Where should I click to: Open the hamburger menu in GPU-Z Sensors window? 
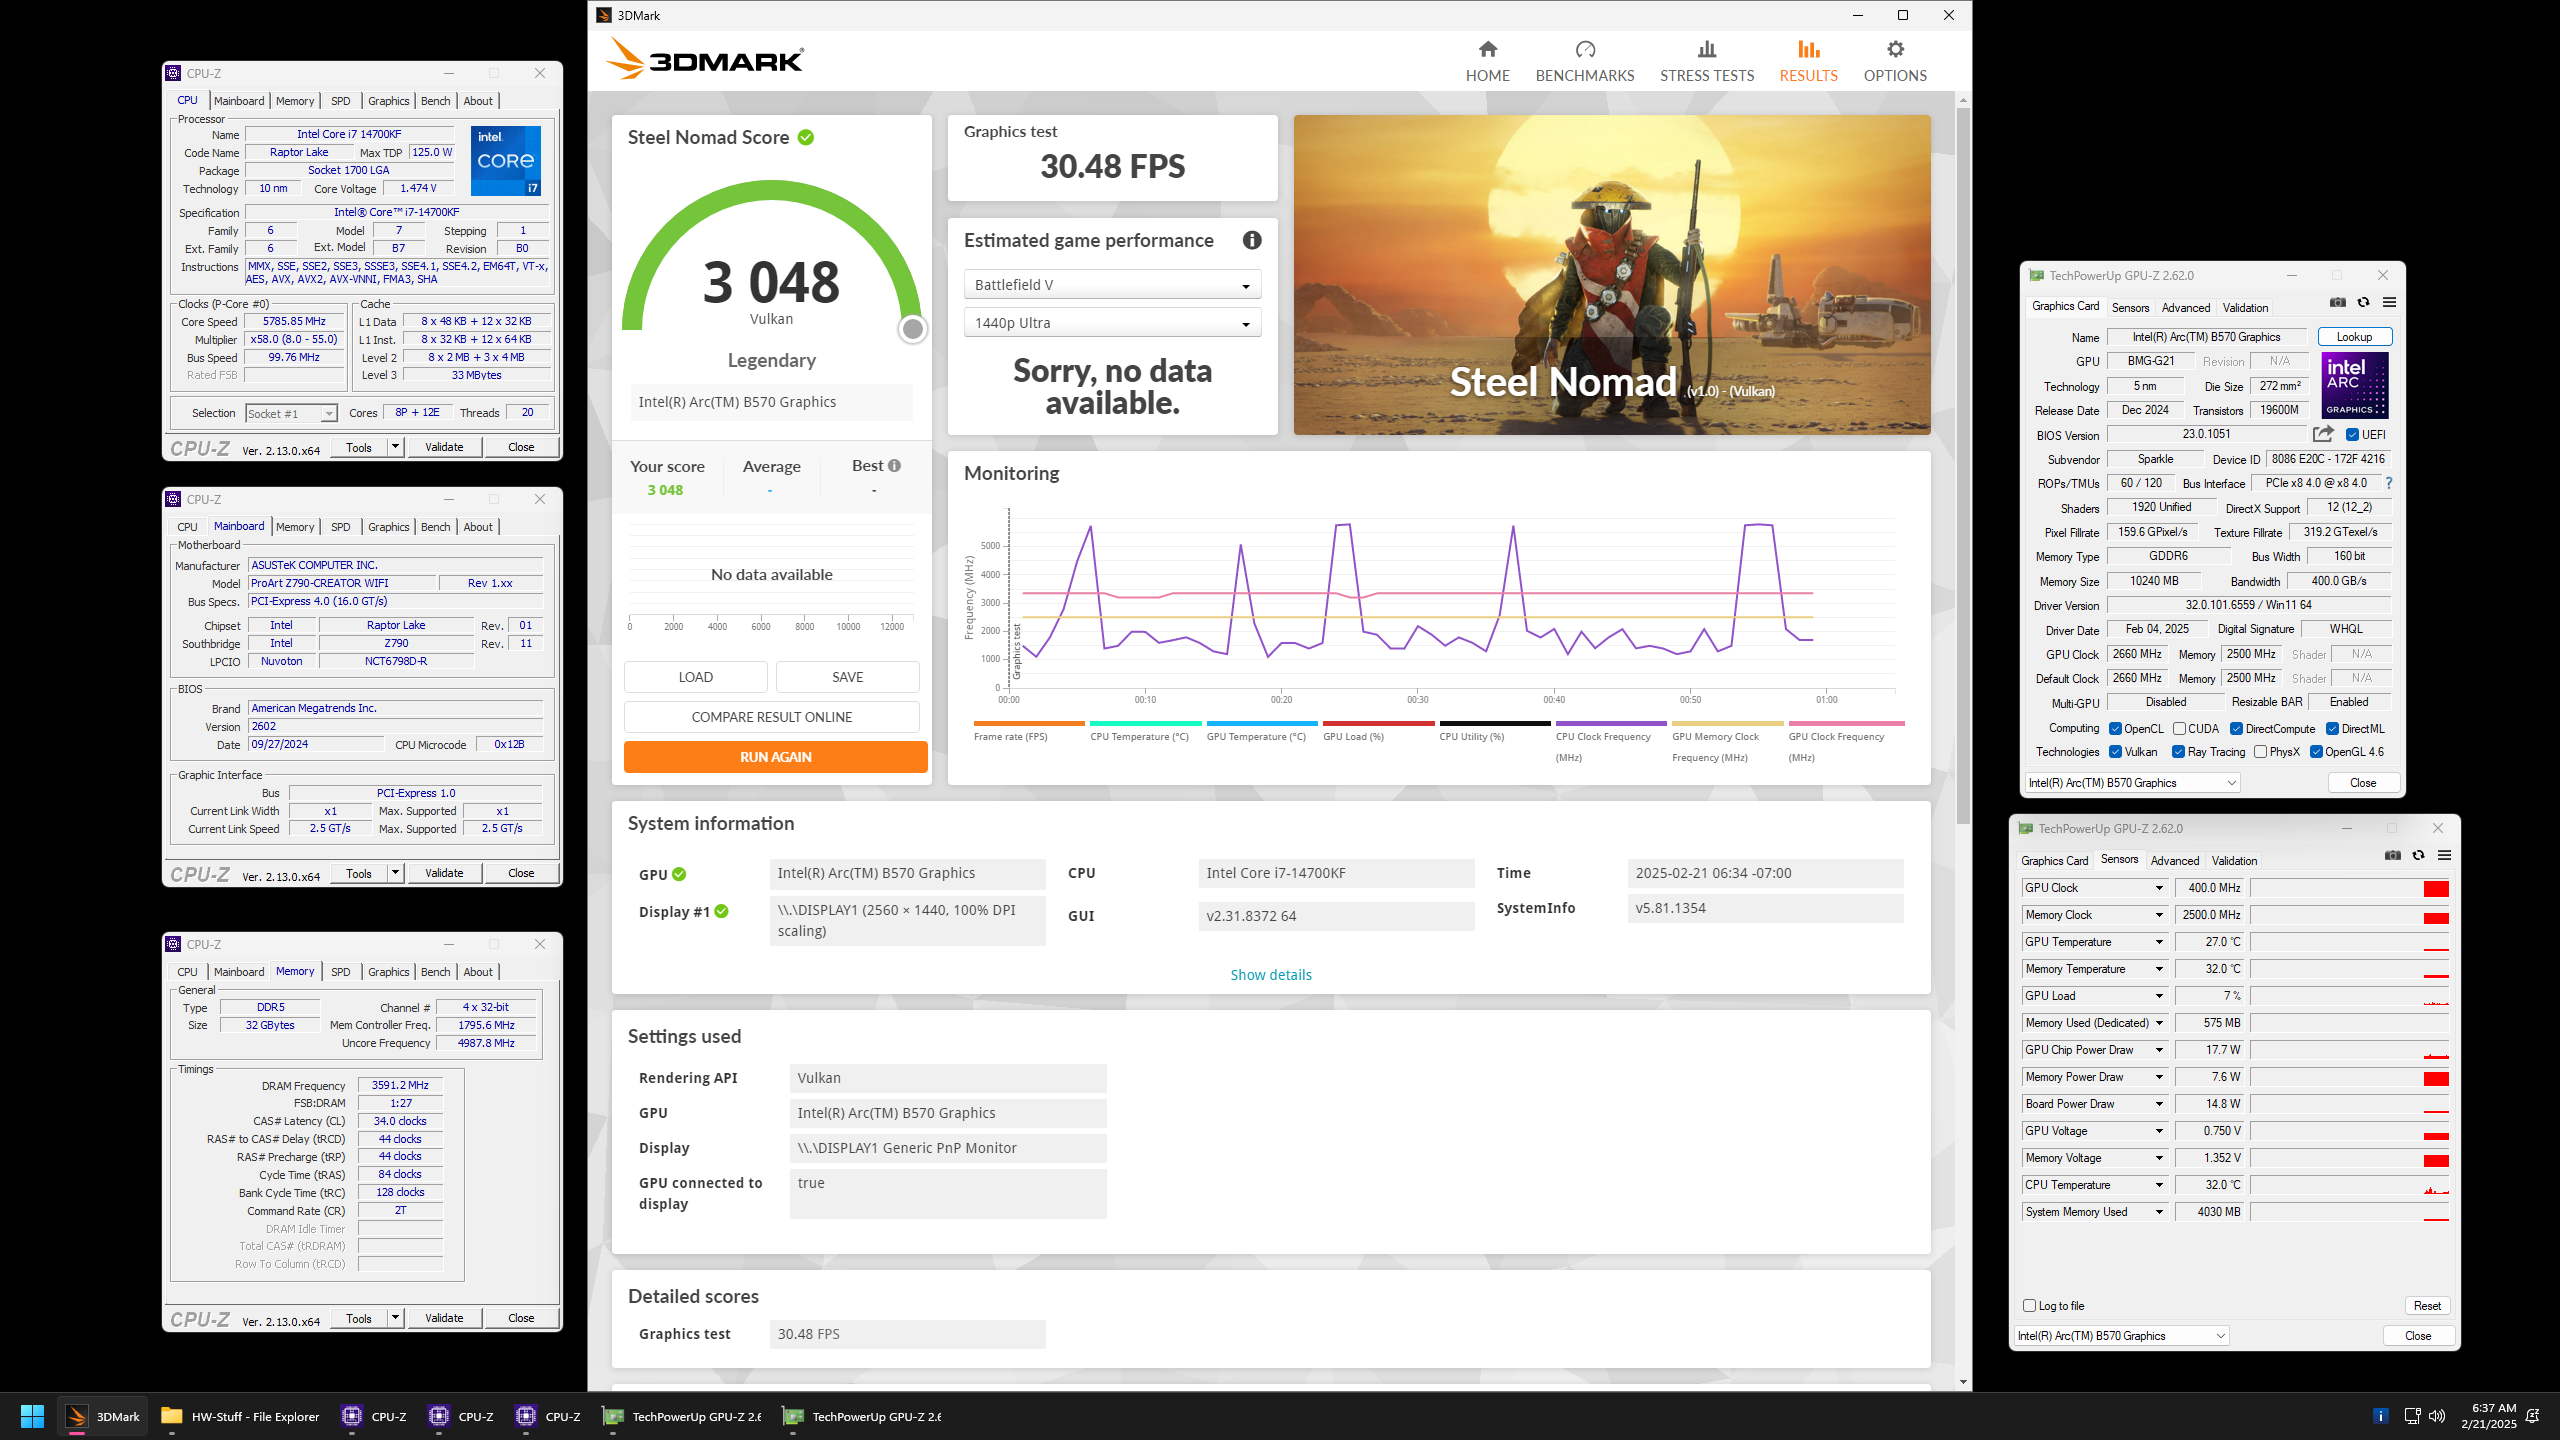click(2444, 855)
